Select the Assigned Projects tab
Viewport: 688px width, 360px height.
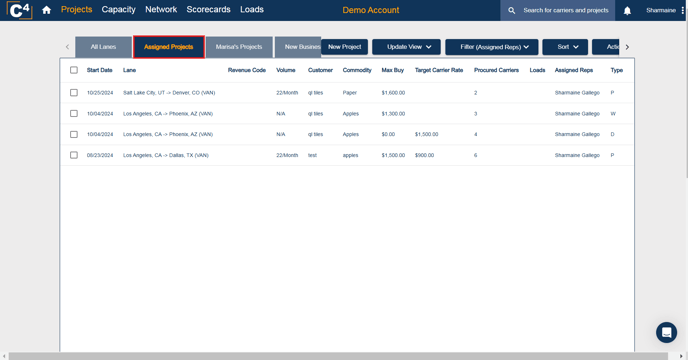pyautogui.click(x=168, y=47)
